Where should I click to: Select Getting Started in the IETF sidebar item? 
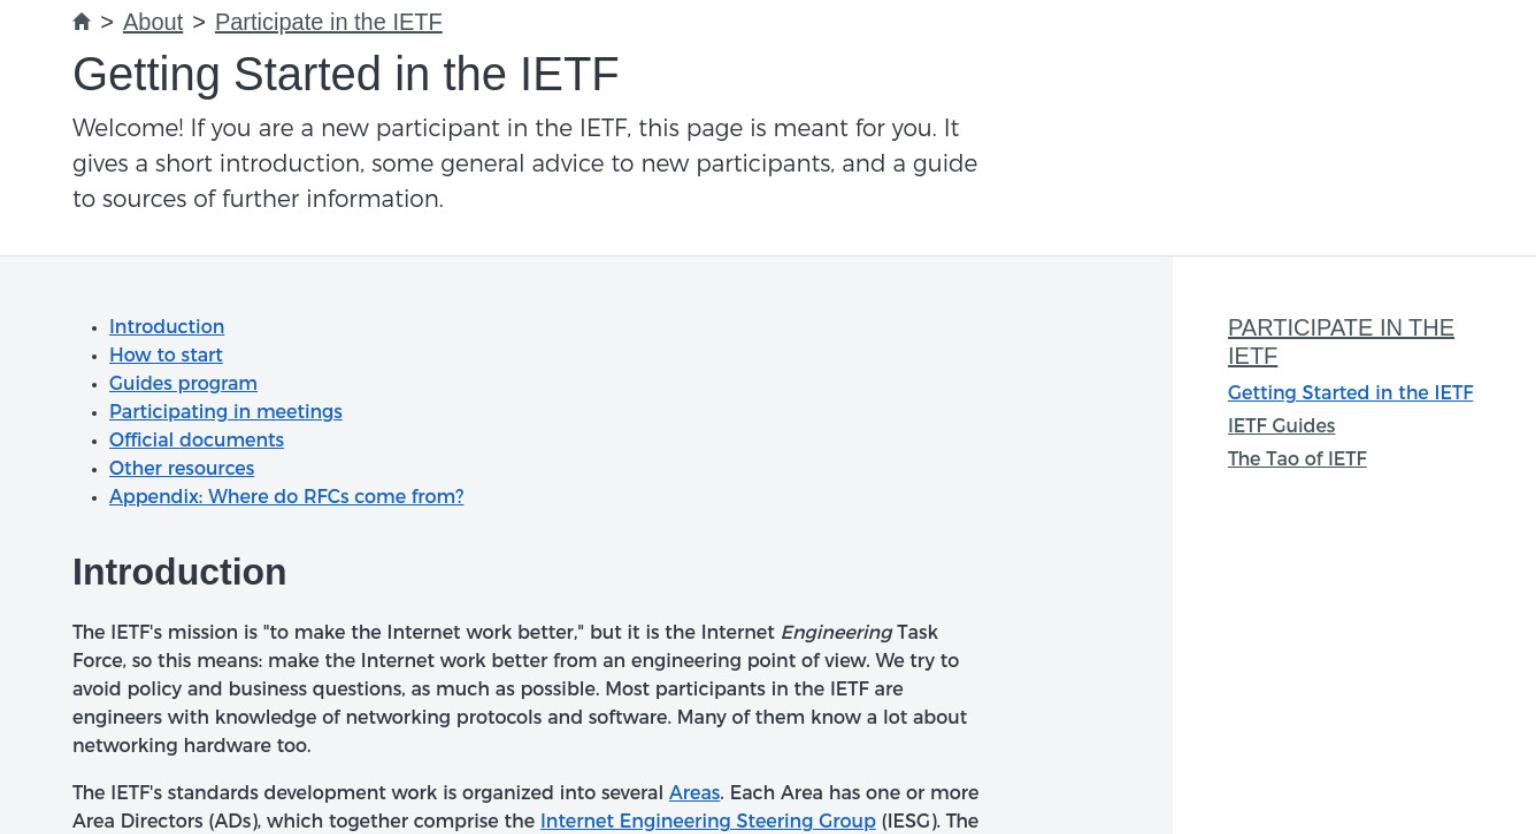click(x=1350, y=393)
